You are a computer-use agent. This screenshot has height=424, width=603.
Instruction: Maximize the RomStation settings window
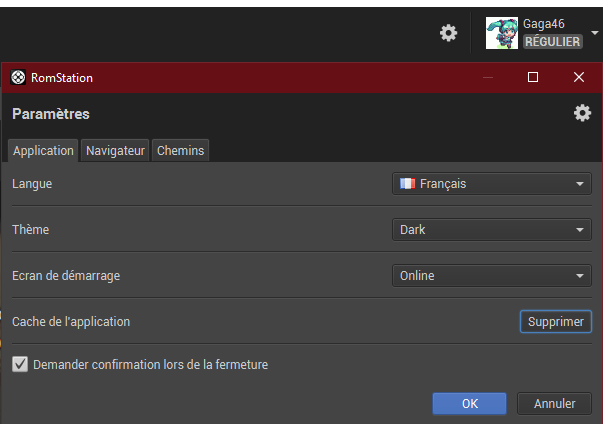(533, 77)
